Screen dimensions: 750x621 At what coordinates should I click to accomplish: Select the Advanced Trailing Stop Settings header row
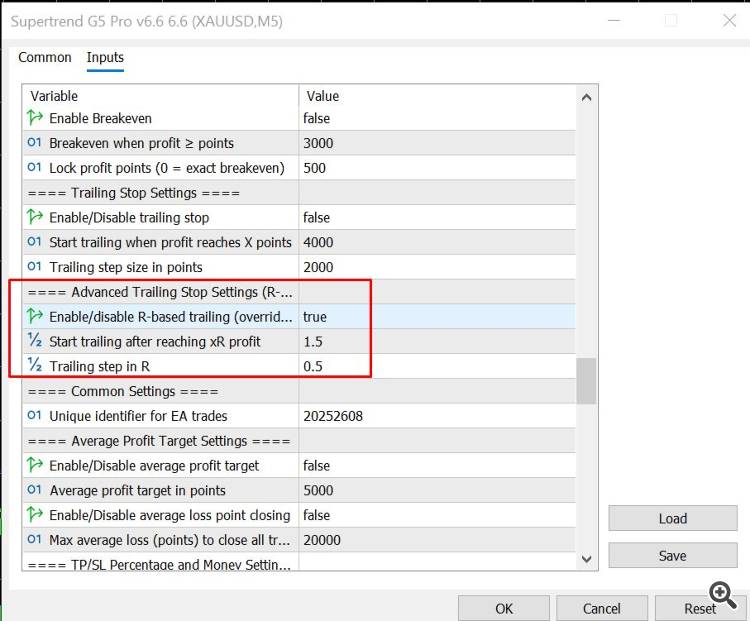(299, 292)
